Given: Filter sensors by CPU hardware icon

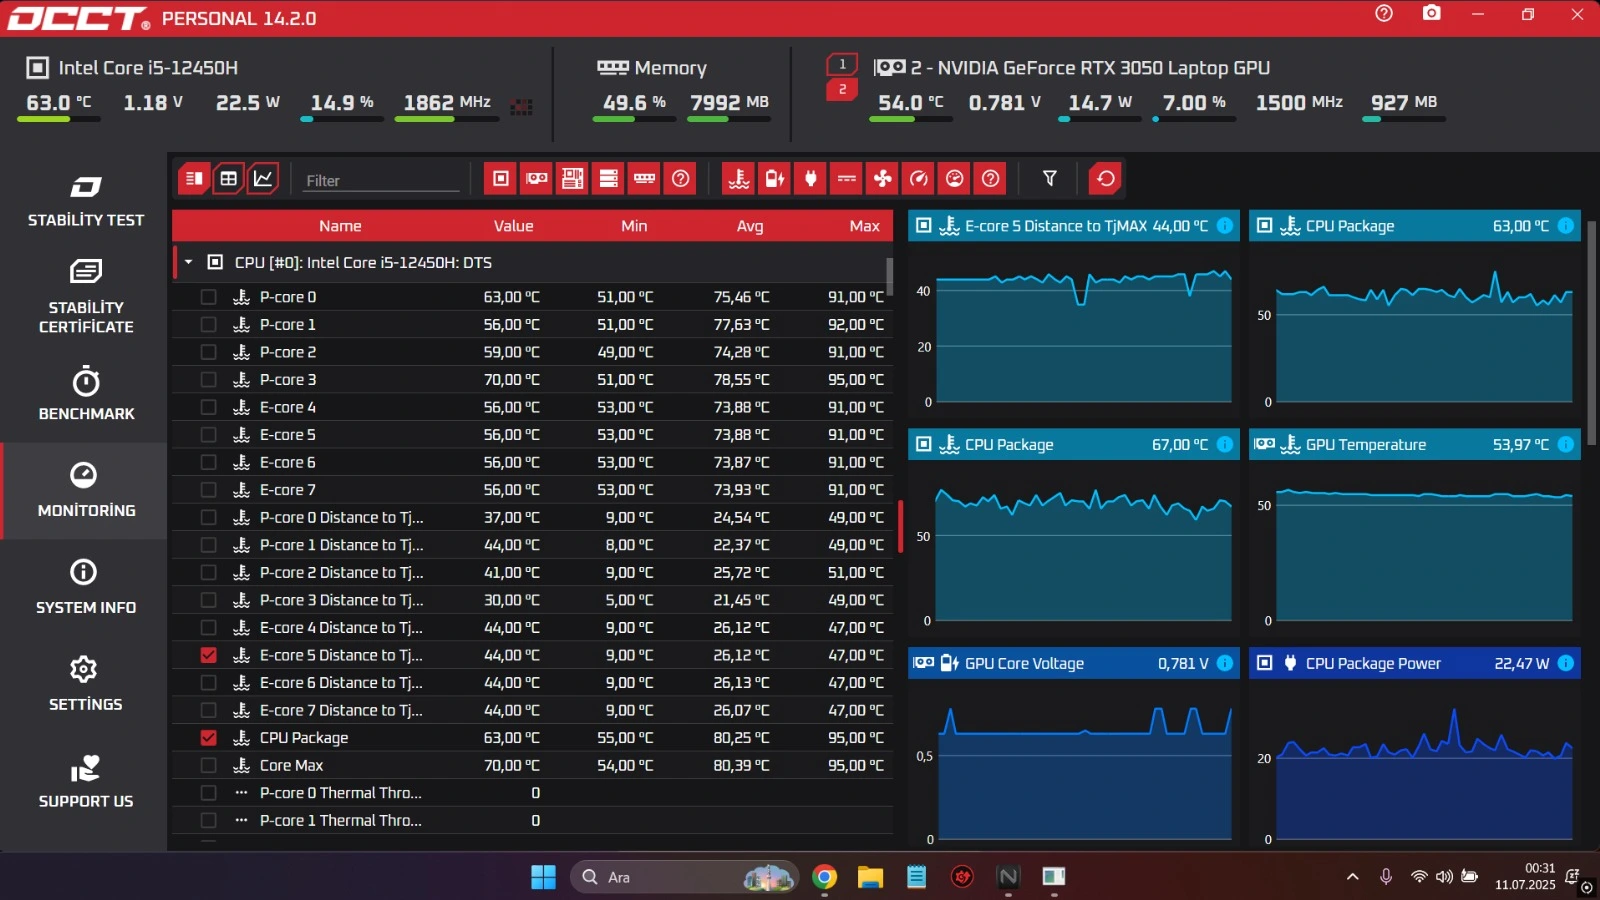Looking at the screenshot, I should pos(501,179).
